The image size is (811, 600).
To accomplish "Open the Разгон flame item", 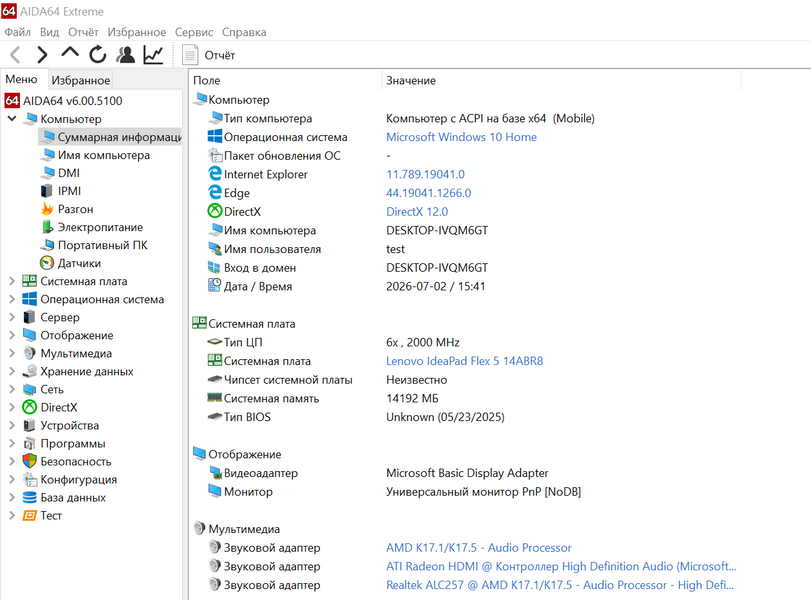I will (76, 209).
